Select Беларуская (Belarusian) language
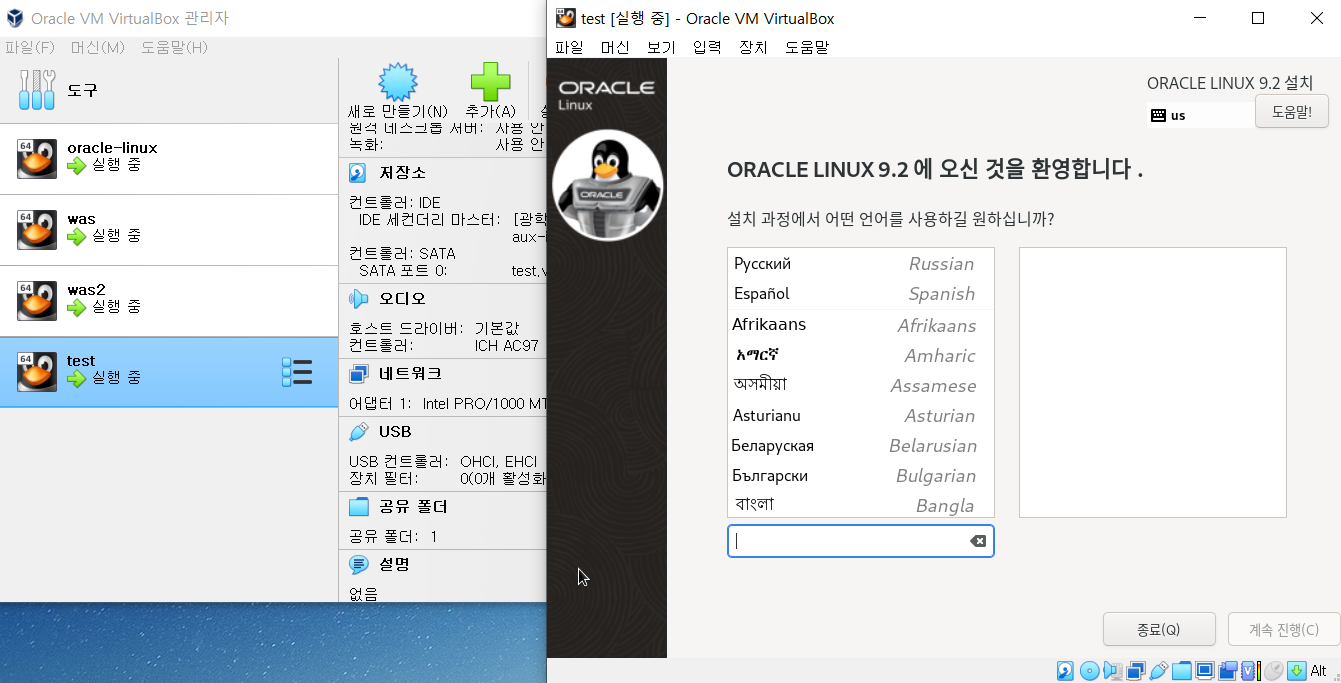 (860, 445)
